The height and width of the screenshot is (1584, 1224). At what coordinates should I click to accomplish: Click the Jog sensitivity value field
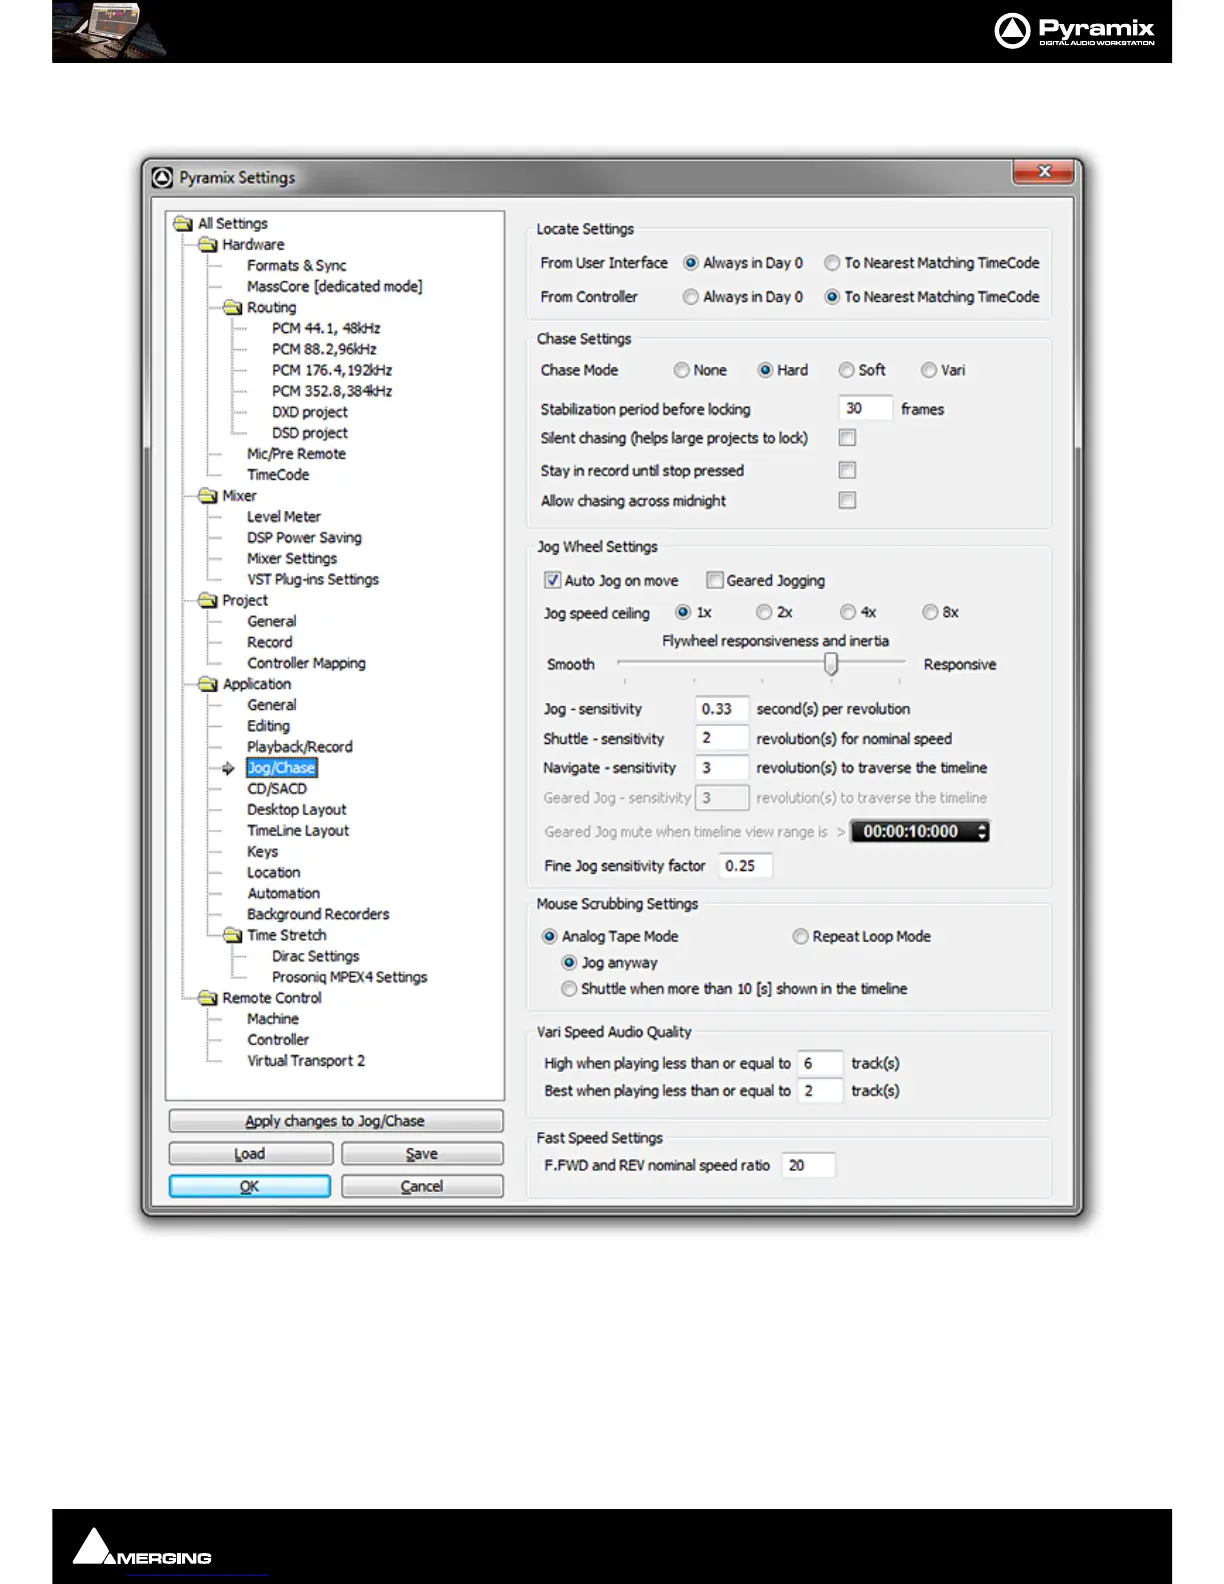[722, 709]
